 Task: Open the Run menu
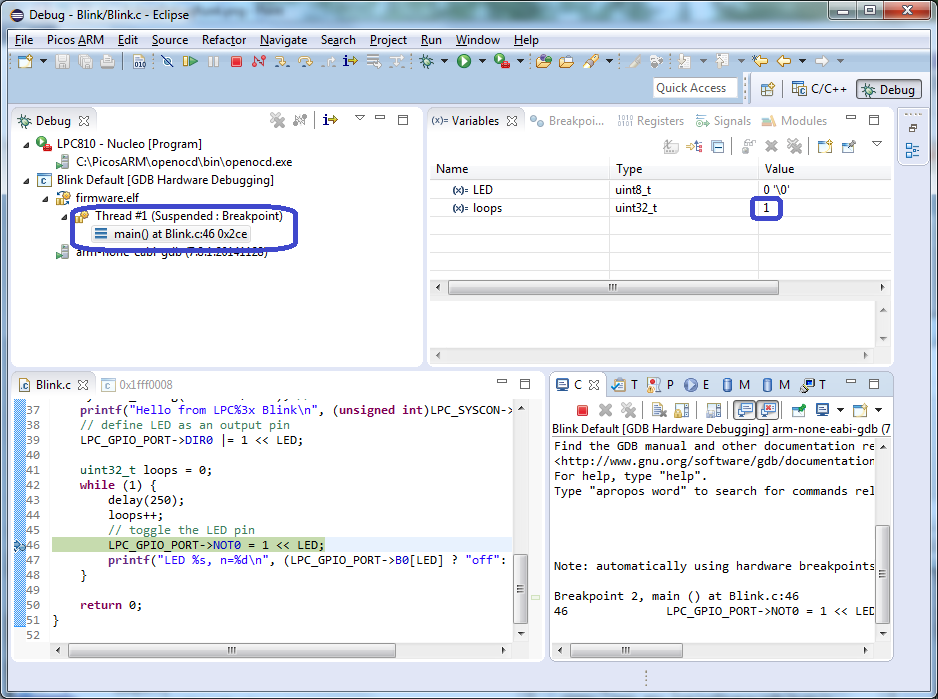pos(431,40)
